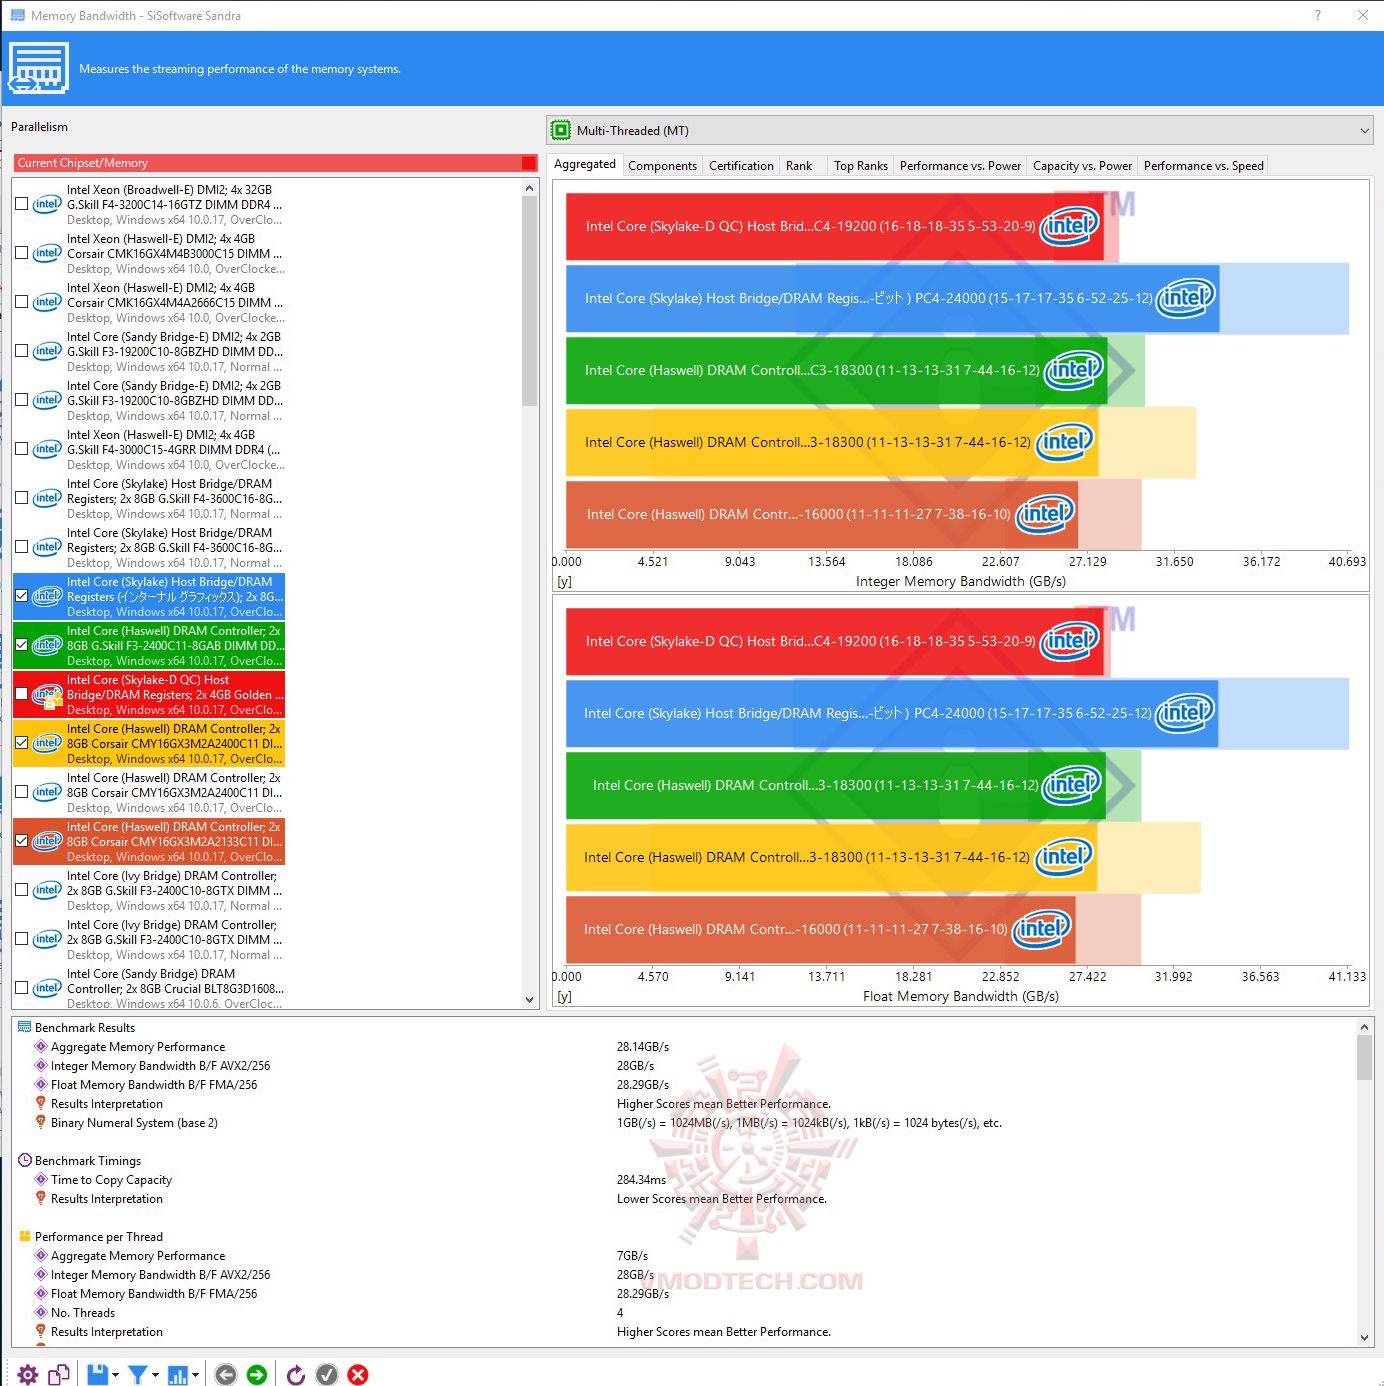
Task: Check the Corsair CMK16GX4M4A2666C15 entry
Action: 21,302
